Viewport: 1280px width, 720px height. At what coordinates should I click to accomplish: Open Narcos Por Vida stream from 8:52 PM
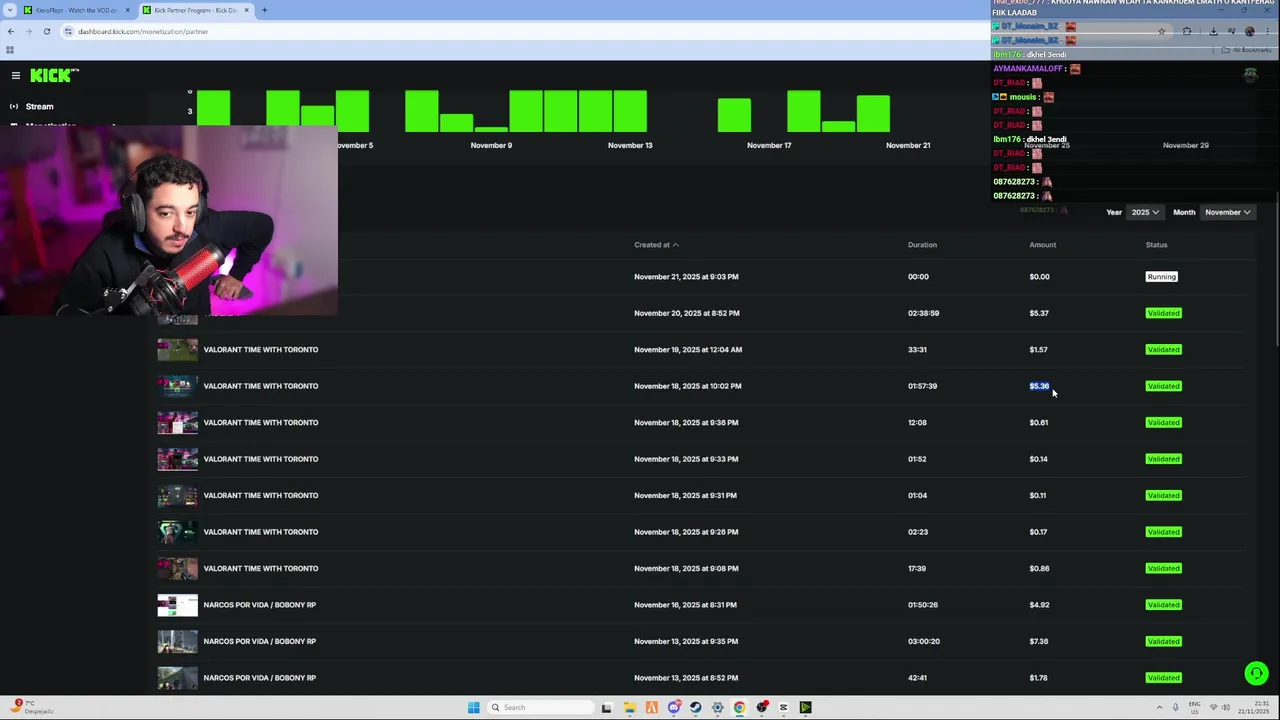tap(259, 678)
